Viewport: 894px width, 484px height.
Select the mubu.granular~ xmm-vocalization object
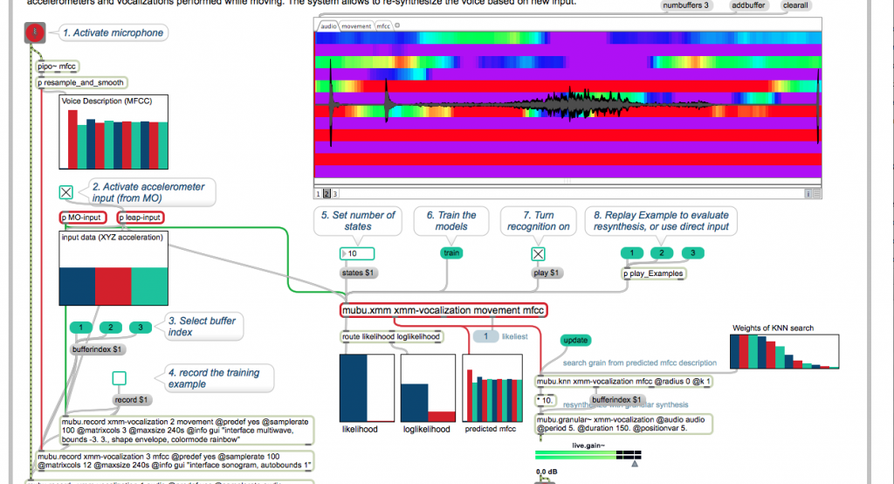point(623,424)
